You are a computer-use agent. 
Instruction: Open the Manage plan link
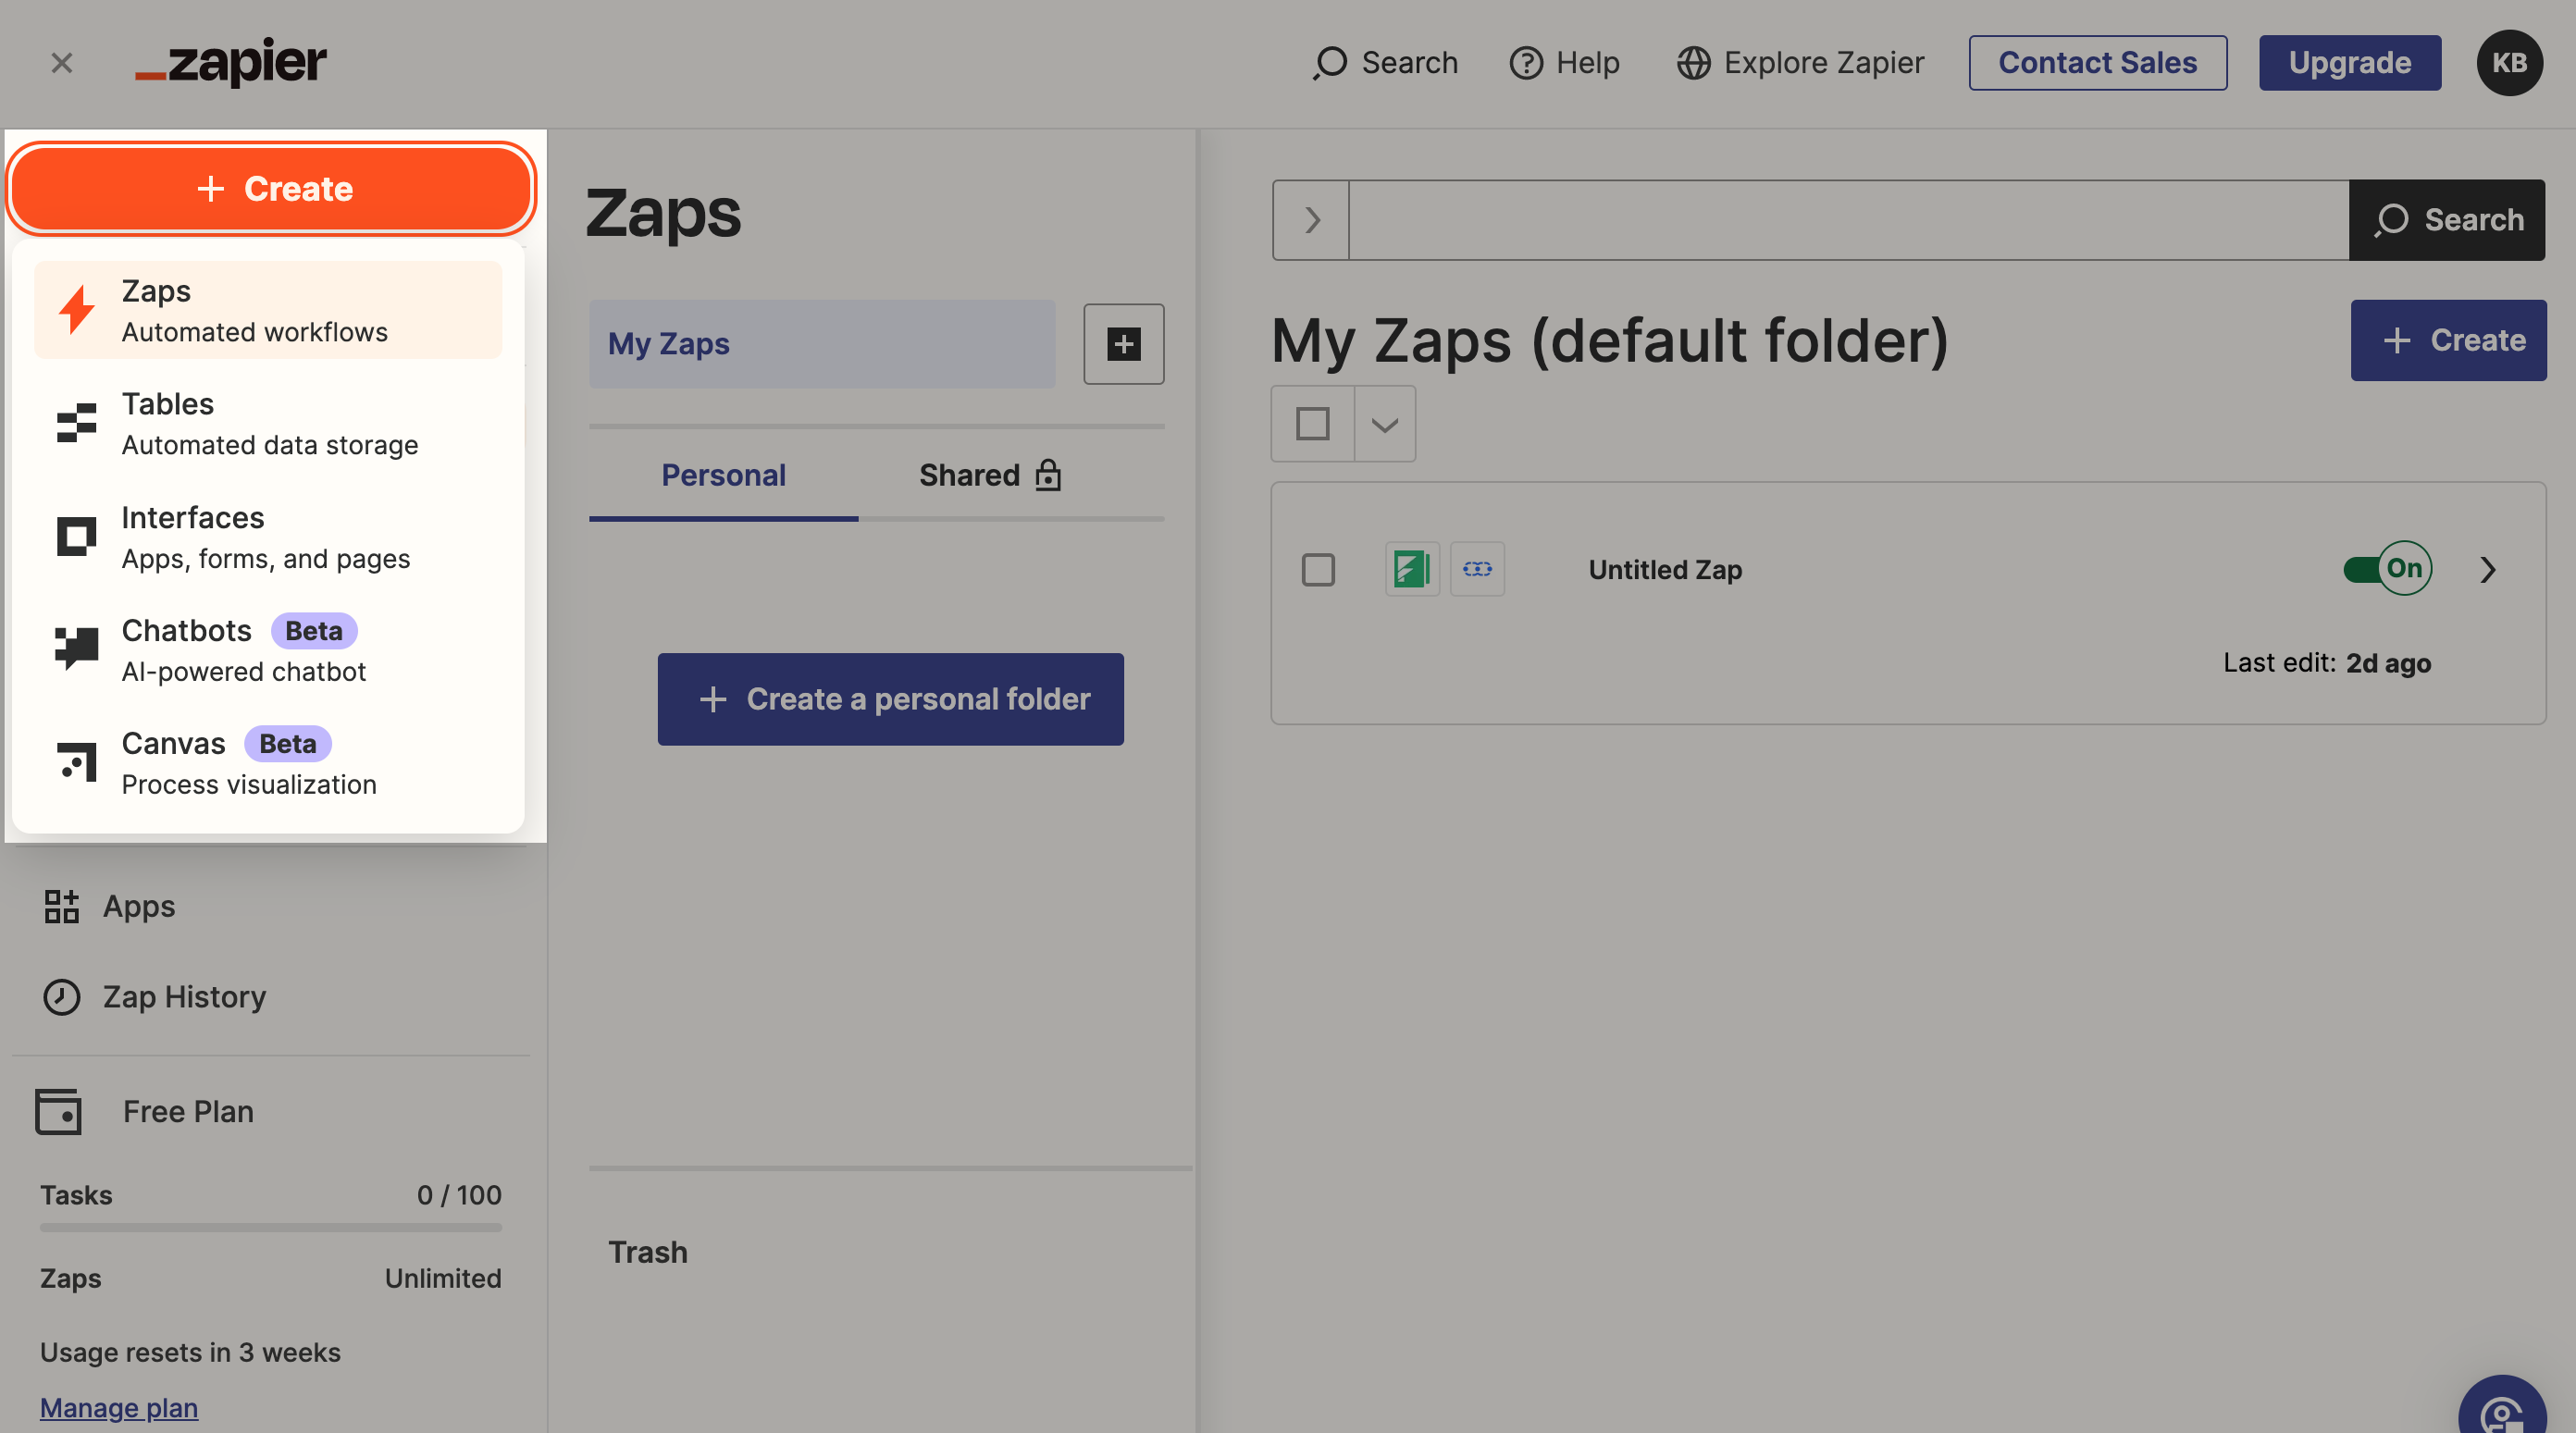119,1408
